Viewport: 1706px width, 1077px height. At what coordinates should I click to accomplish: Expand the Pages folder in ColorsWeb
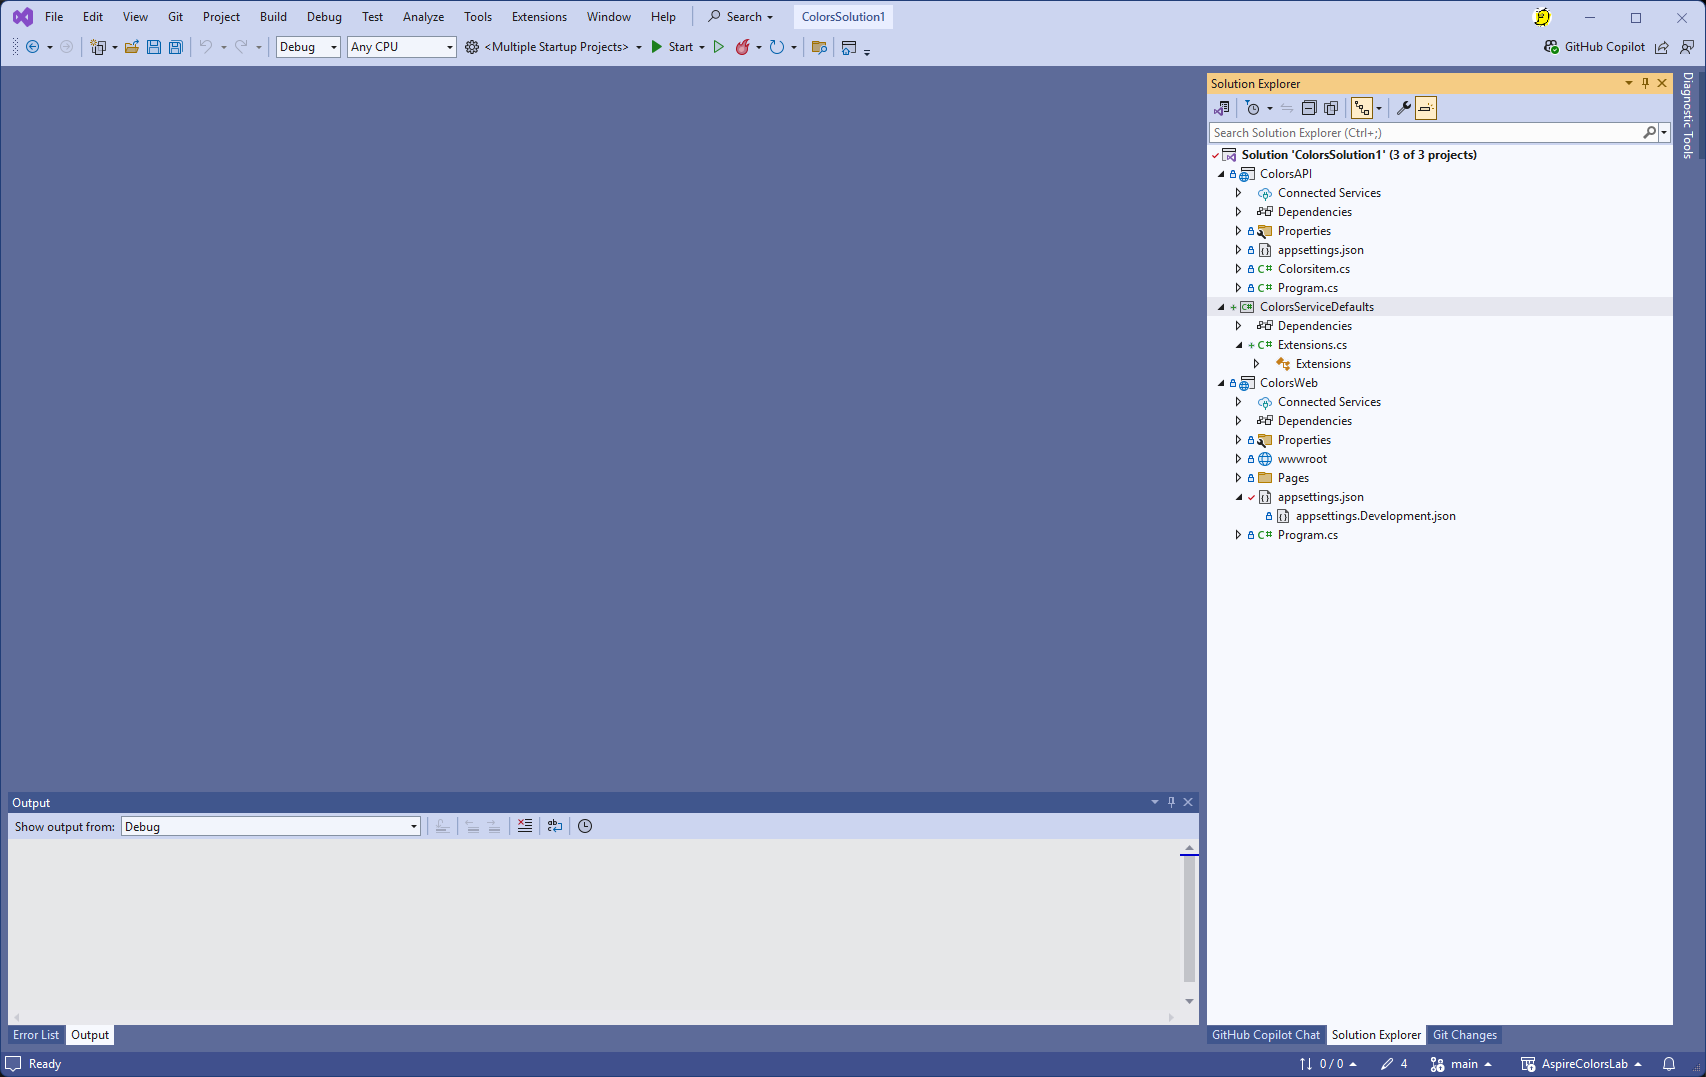click(x=1238, y=478)
